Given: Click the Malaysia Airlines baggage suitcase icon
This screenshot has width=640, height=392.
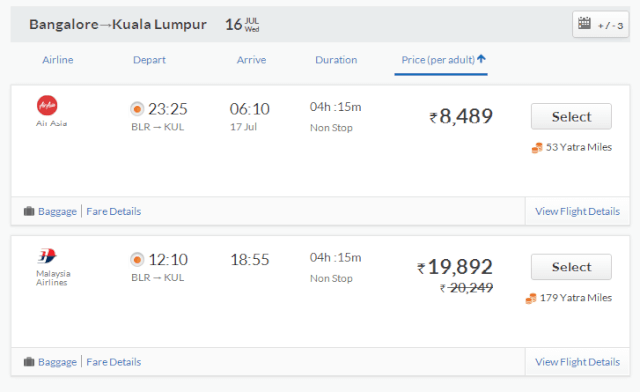Looking at the screenshot, I should [x=29, y=362].
